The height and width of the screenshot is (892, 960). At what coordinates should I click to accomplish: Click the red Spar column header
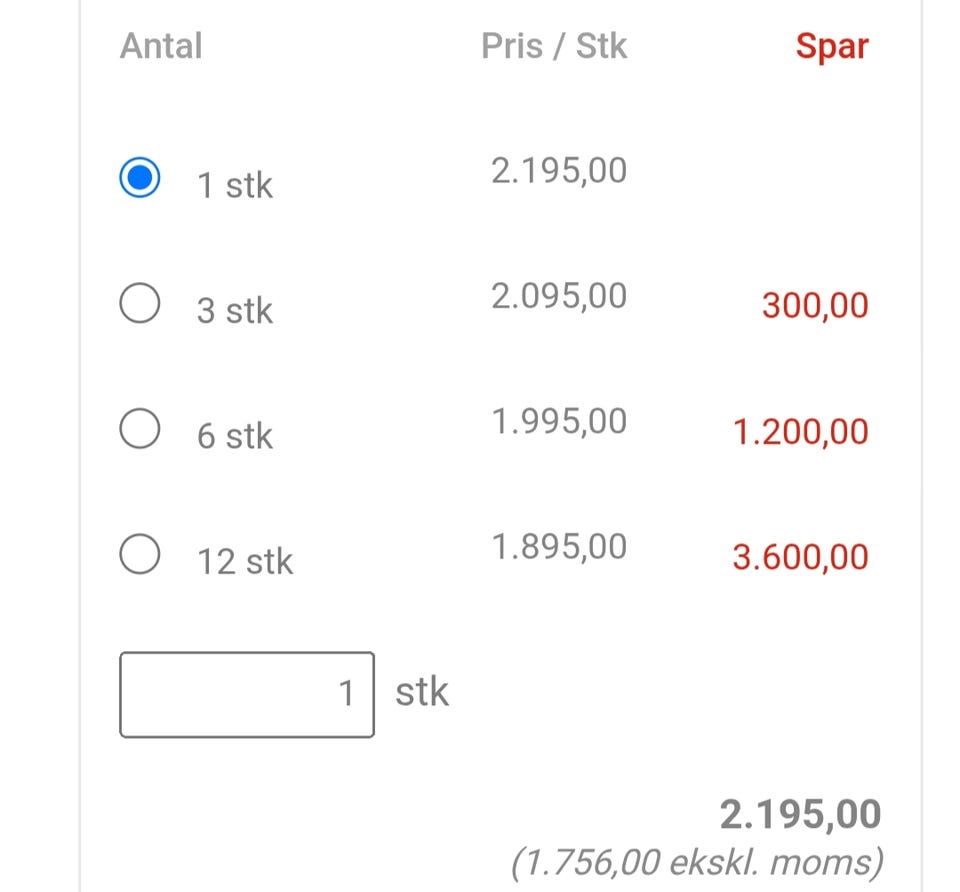[832, 46]
